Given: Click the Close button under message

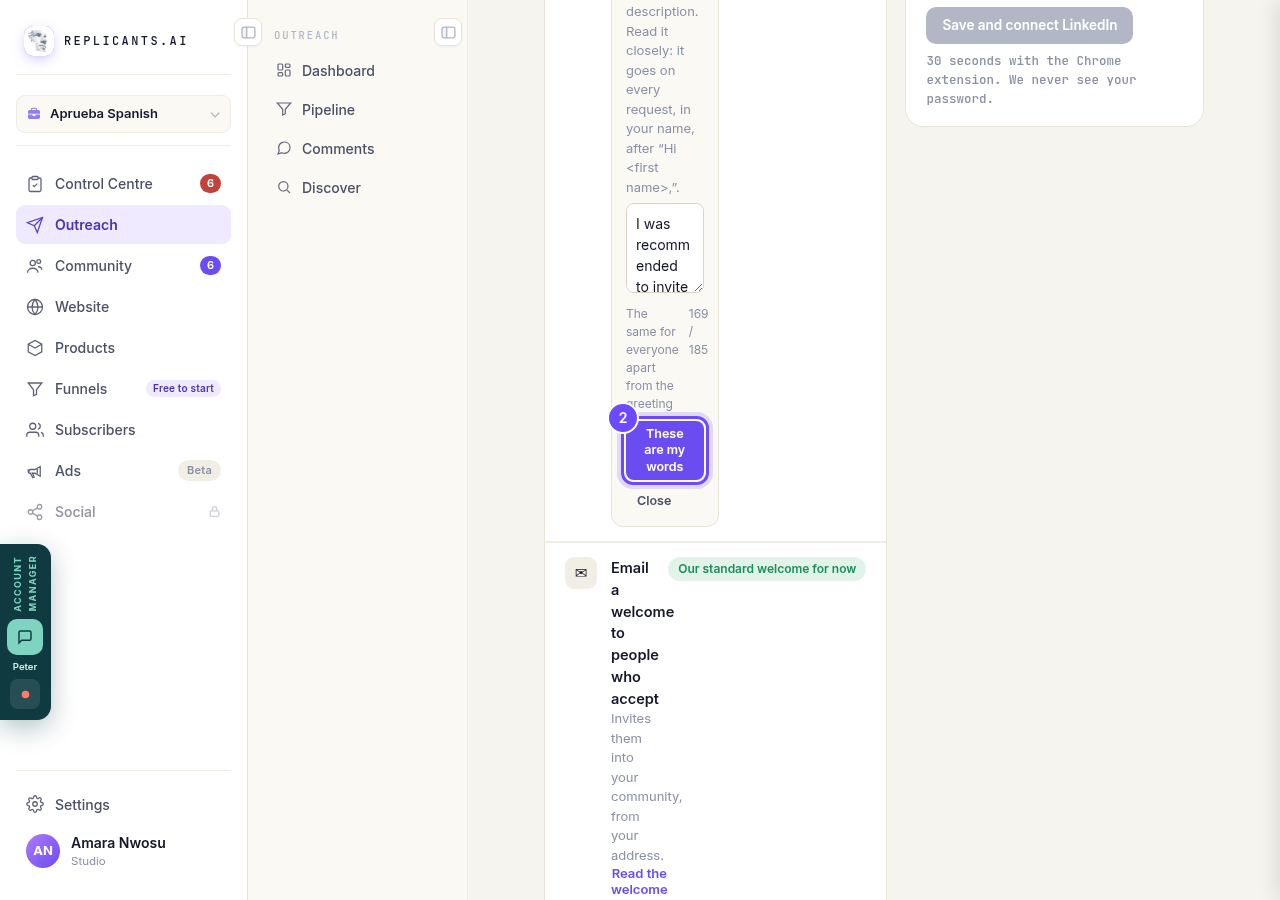Looking at the screenshot, I should tap(654, 501).
